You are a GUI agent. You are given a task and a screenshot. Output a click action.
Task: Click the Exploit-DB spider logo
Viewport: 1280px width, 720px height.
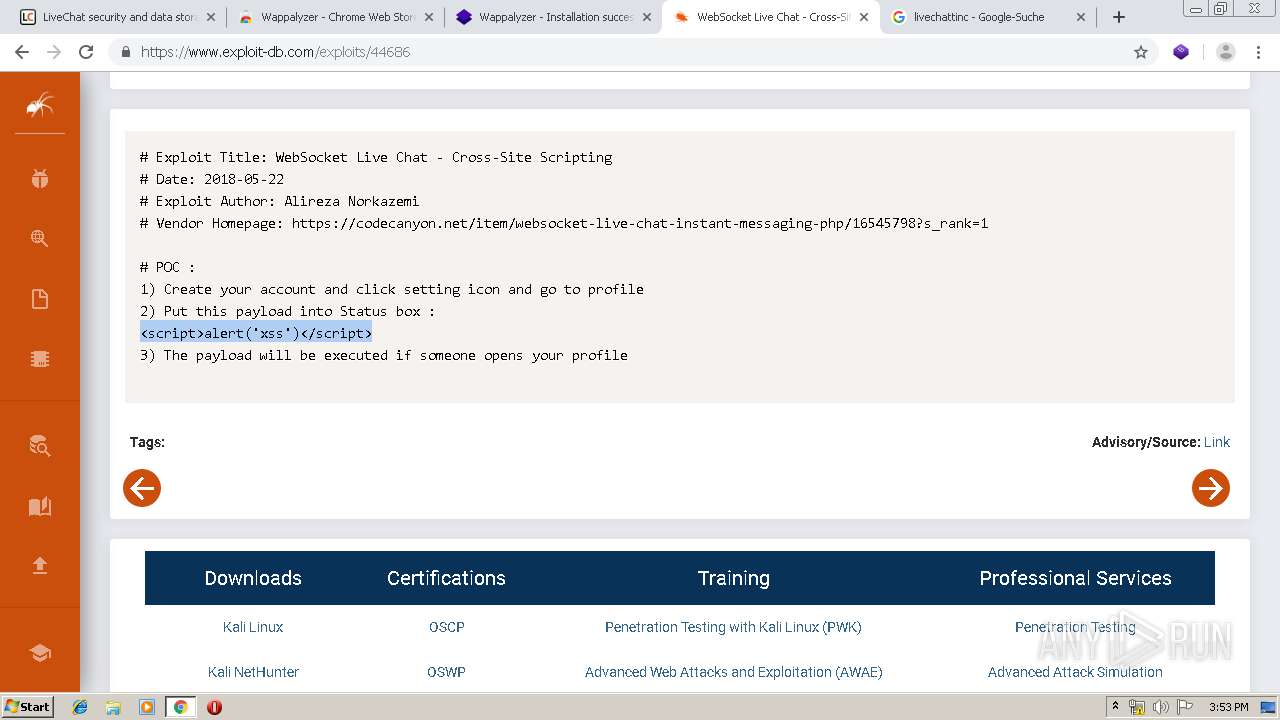[40, 105]
